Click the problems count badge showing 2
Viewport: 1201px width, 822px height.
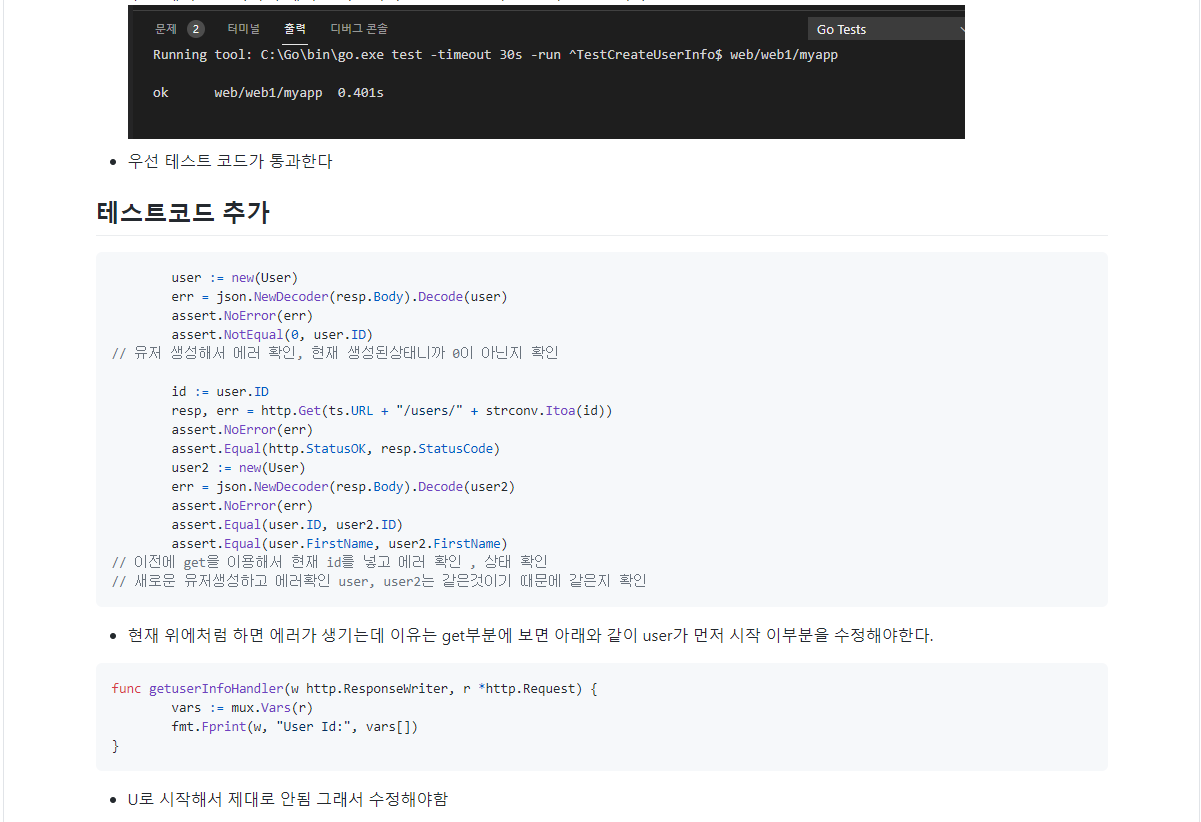[x=196, y=29]
